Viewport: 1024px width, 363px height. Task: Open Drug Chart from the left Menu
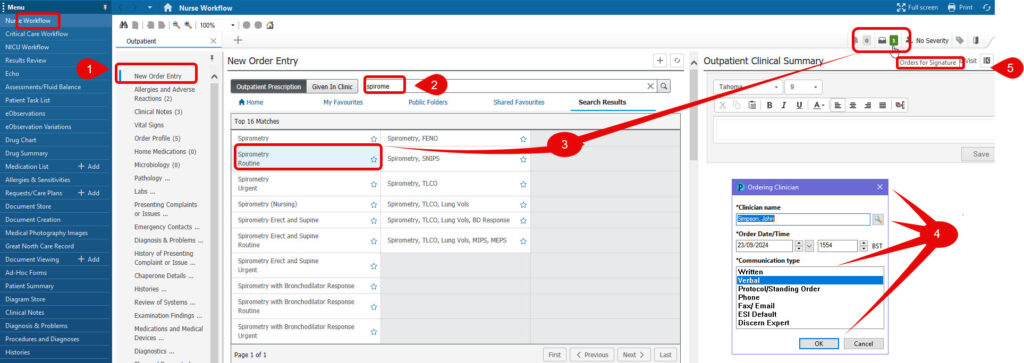pos(21,140)
